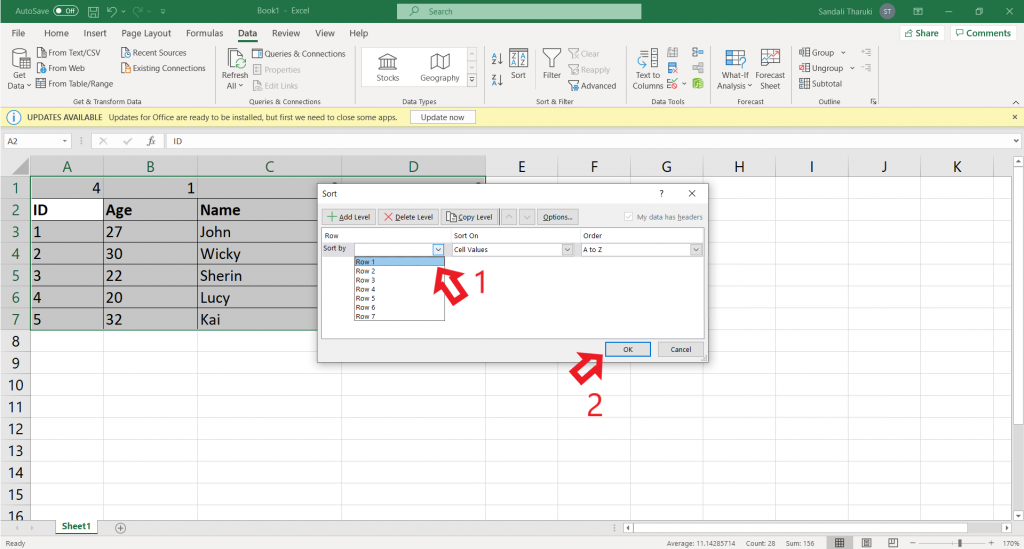The width and height of the screenshot is (1024, 549).
Task: Switch to the Formulas tab
Action: click(x=204, y=33)
